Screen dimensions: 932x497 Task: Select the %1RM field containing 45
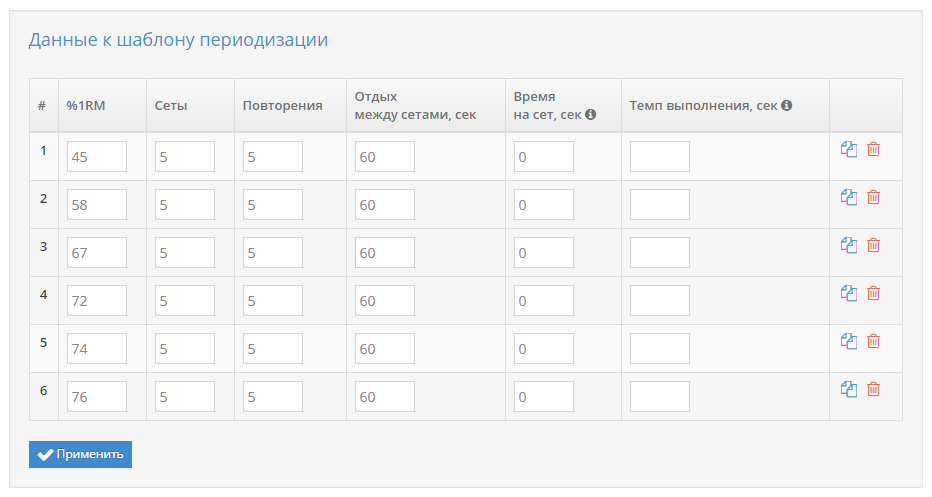point(97,156)
